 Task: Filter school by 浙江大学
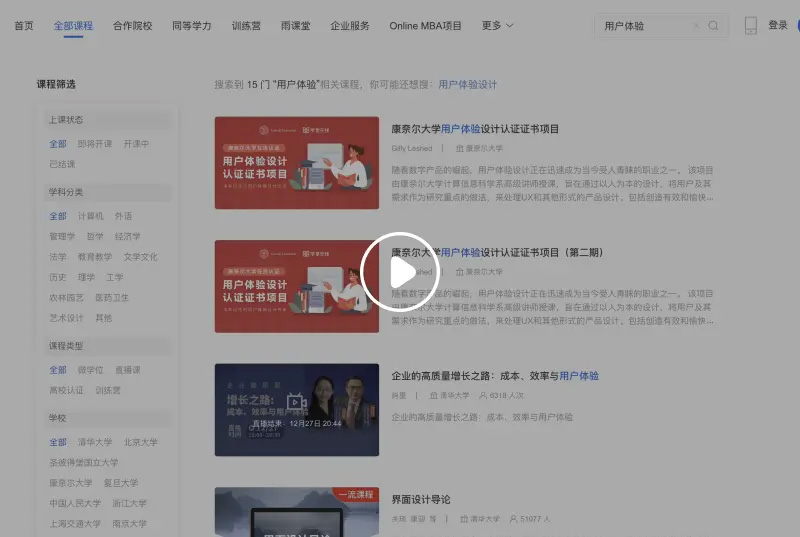point(129,504)
